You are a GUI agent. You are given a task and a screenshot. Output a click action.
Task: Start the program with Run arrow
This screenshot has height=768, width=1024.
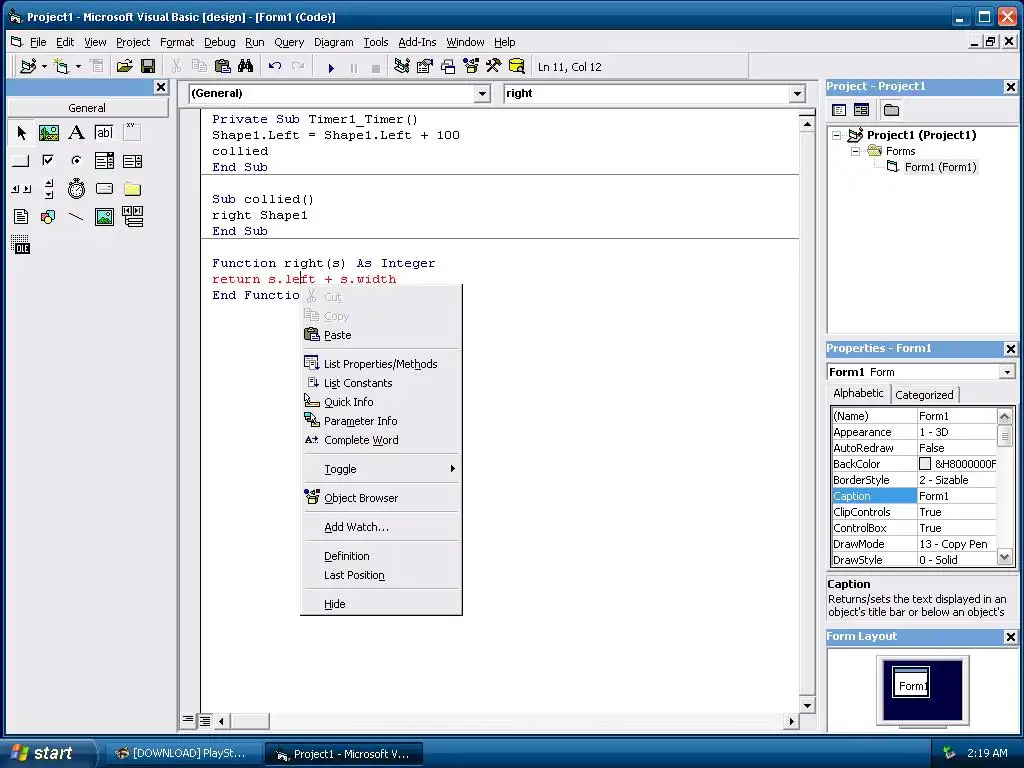point(331,67)
